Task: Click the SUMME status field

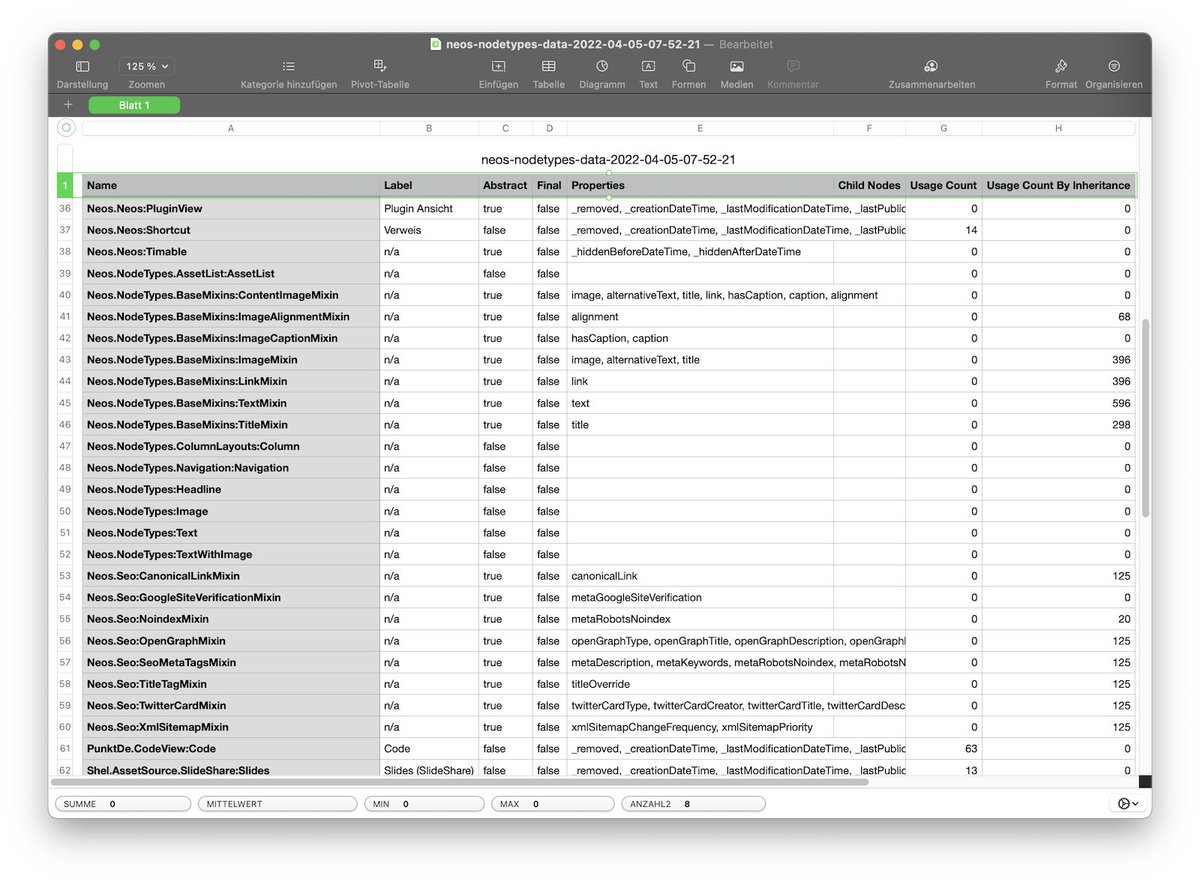Action: click(x=122, y=804)
